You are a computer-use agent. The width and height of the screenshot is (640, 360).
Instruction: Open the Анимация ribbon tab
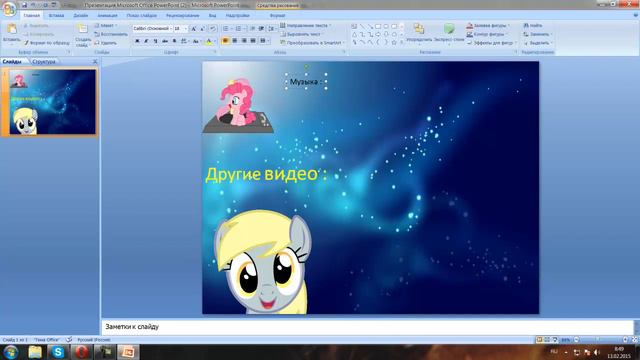(x=107, y=16)
